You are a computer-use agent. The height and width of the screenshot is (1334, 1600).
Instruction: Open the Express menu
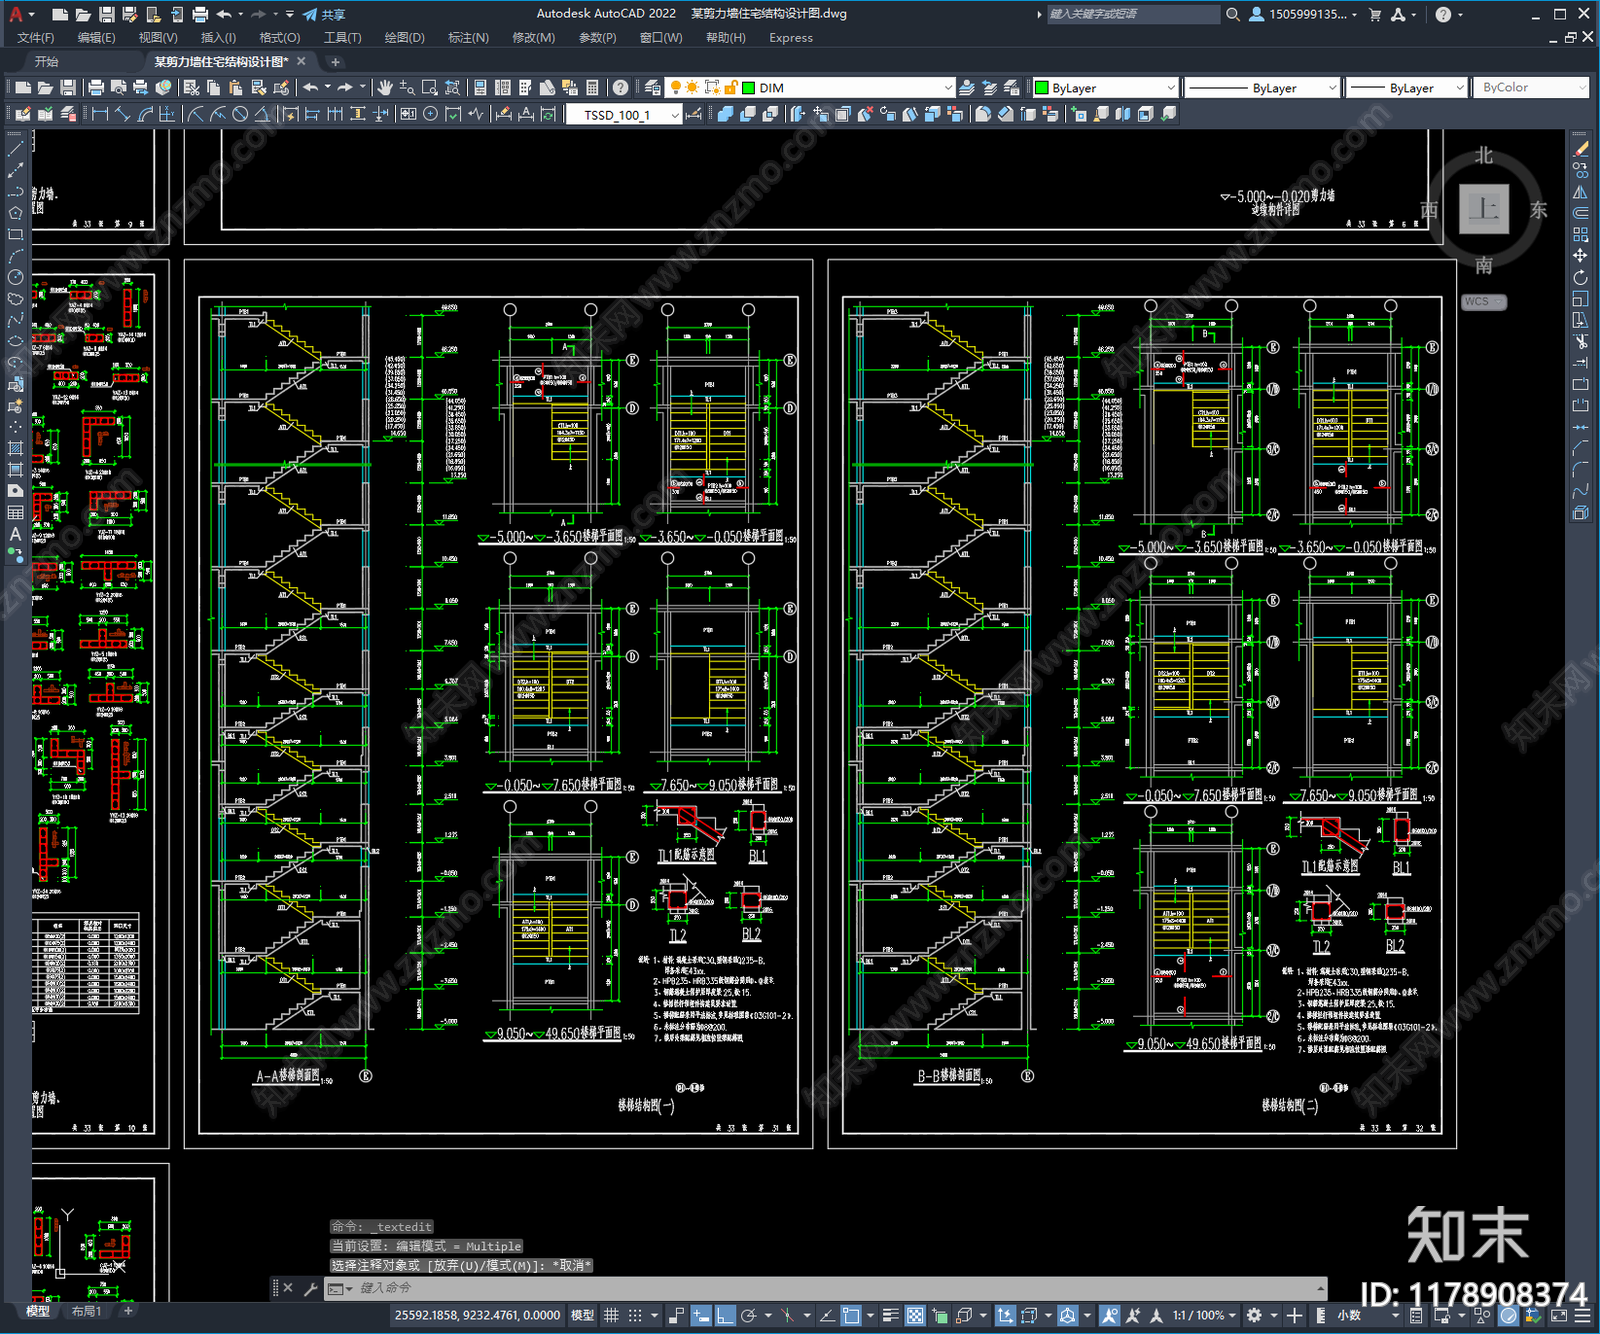[x=791, y=38]
